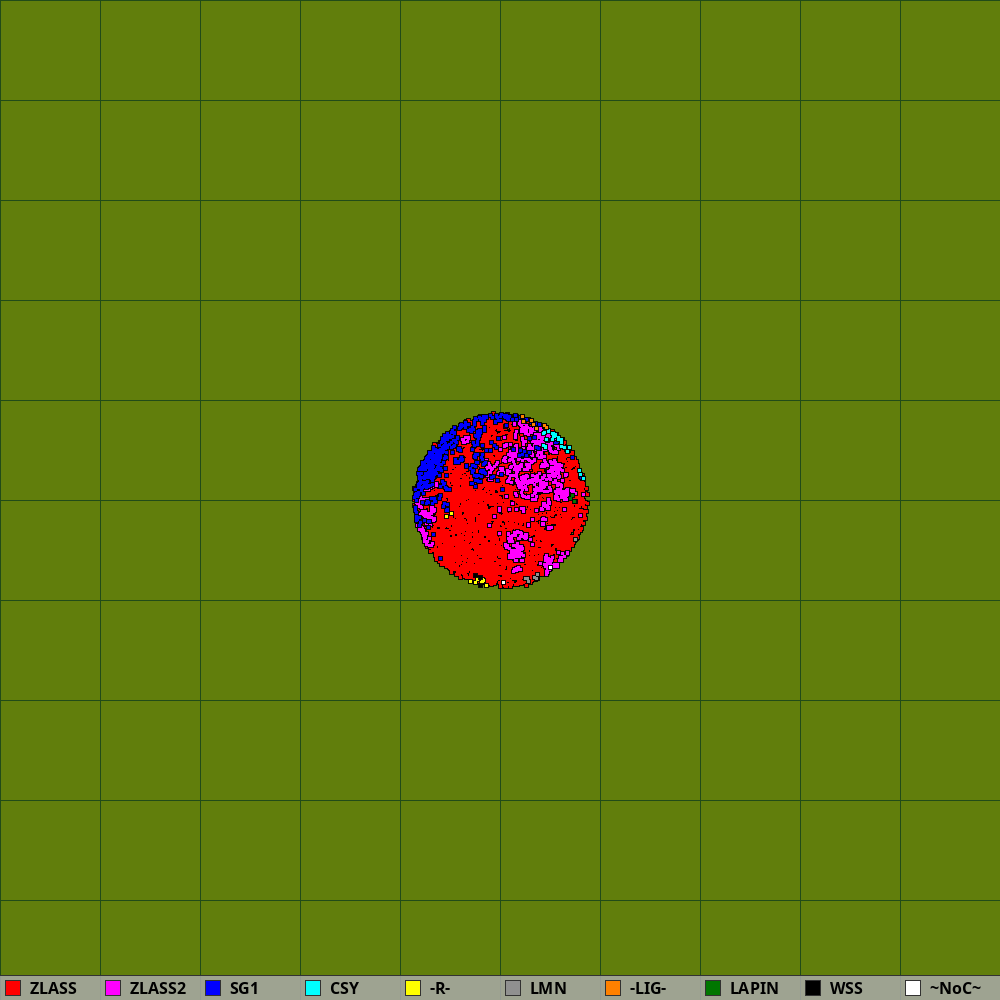Select the -R- legend label

440,989
